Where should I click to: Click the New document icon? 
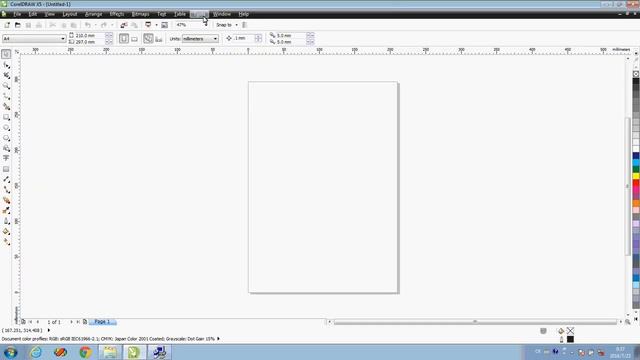tap(7, 25)
